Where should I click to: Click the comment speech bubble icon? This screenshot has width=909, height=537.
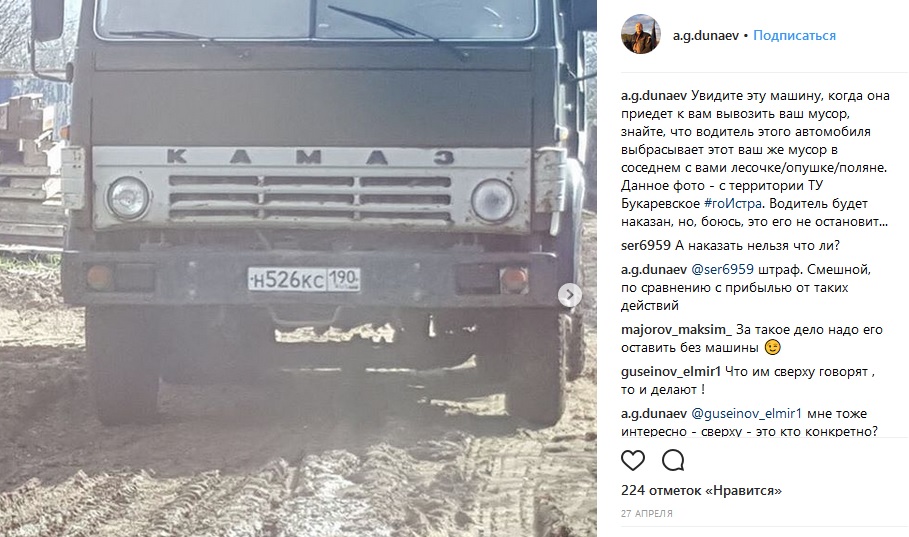(x=673, y=460)
